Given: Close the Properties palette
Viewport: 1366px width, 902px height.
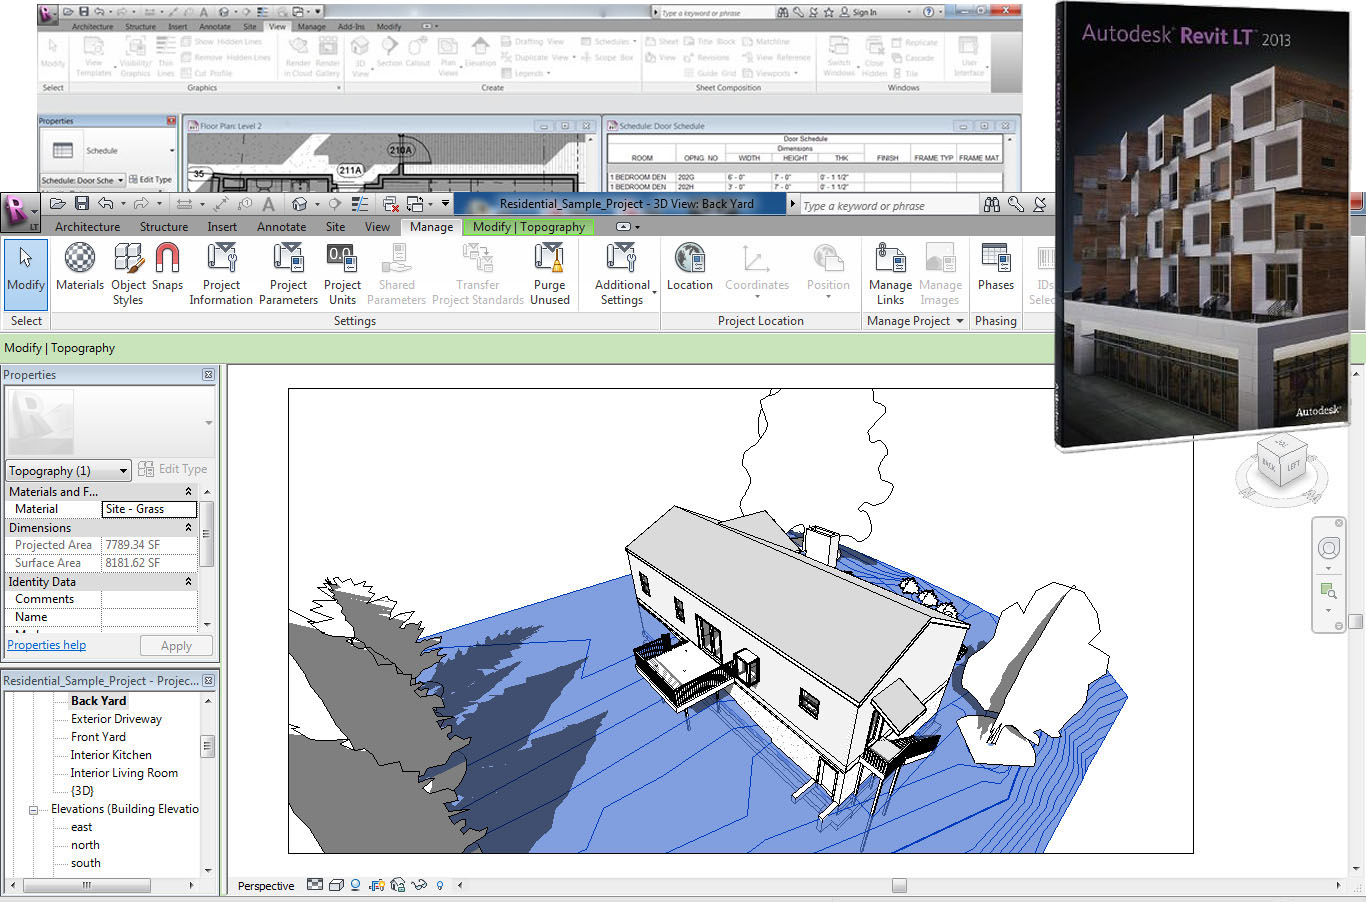Looking at the screenshot, I should (208, 375).
